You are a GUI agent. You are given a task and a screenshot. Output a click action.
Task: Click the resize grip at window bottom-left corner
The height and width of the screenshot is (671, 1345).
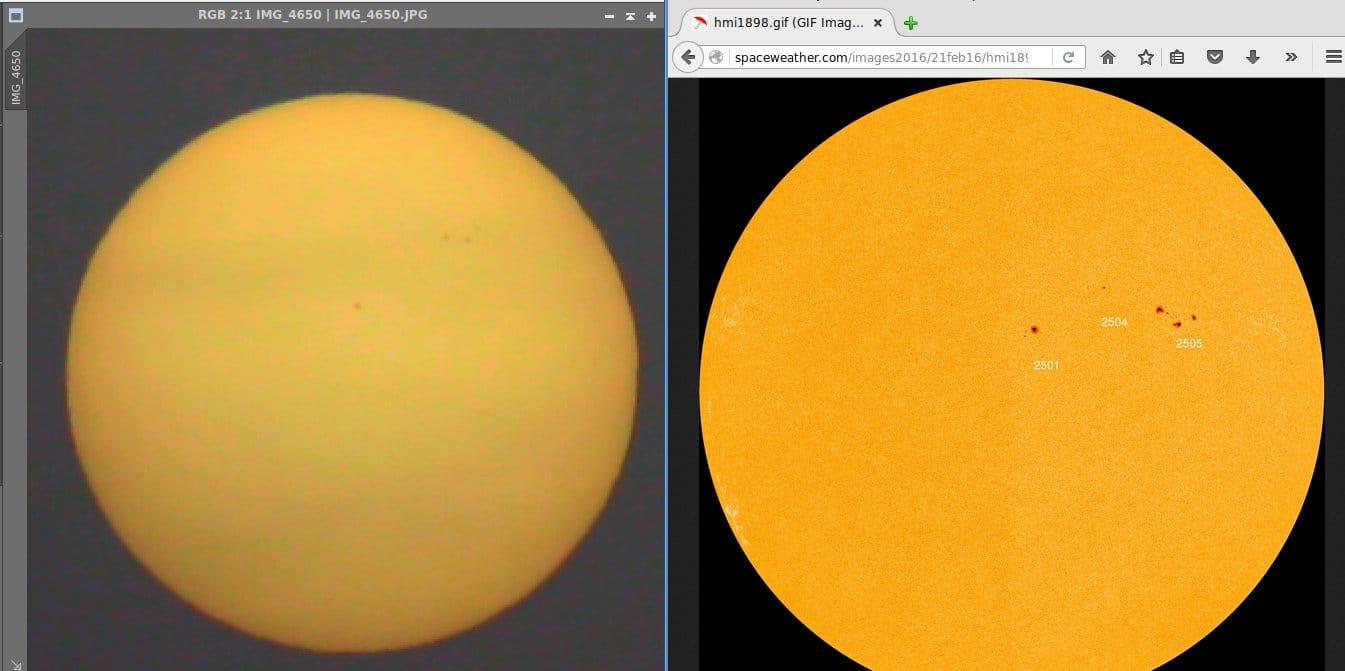(x=14, y=661)
